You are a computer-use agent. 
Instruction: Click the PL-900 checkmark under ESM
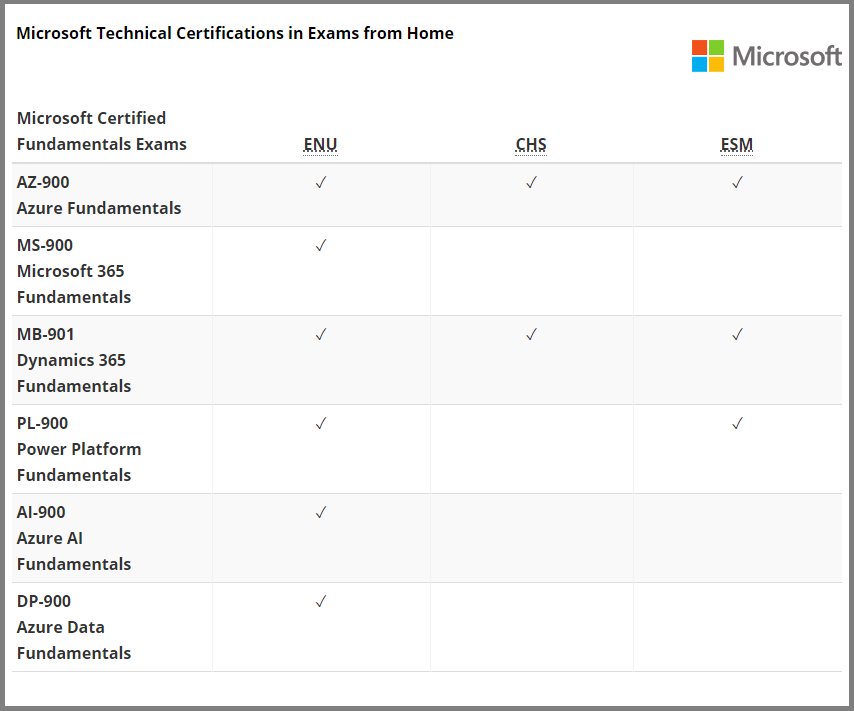(x=737, y=423)
